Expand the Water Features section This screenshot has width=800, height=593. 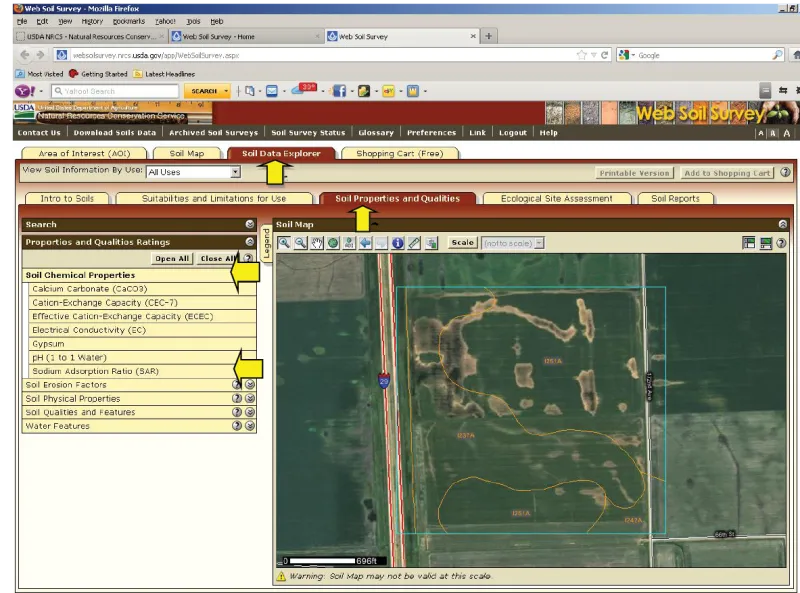tap(250, 426)
